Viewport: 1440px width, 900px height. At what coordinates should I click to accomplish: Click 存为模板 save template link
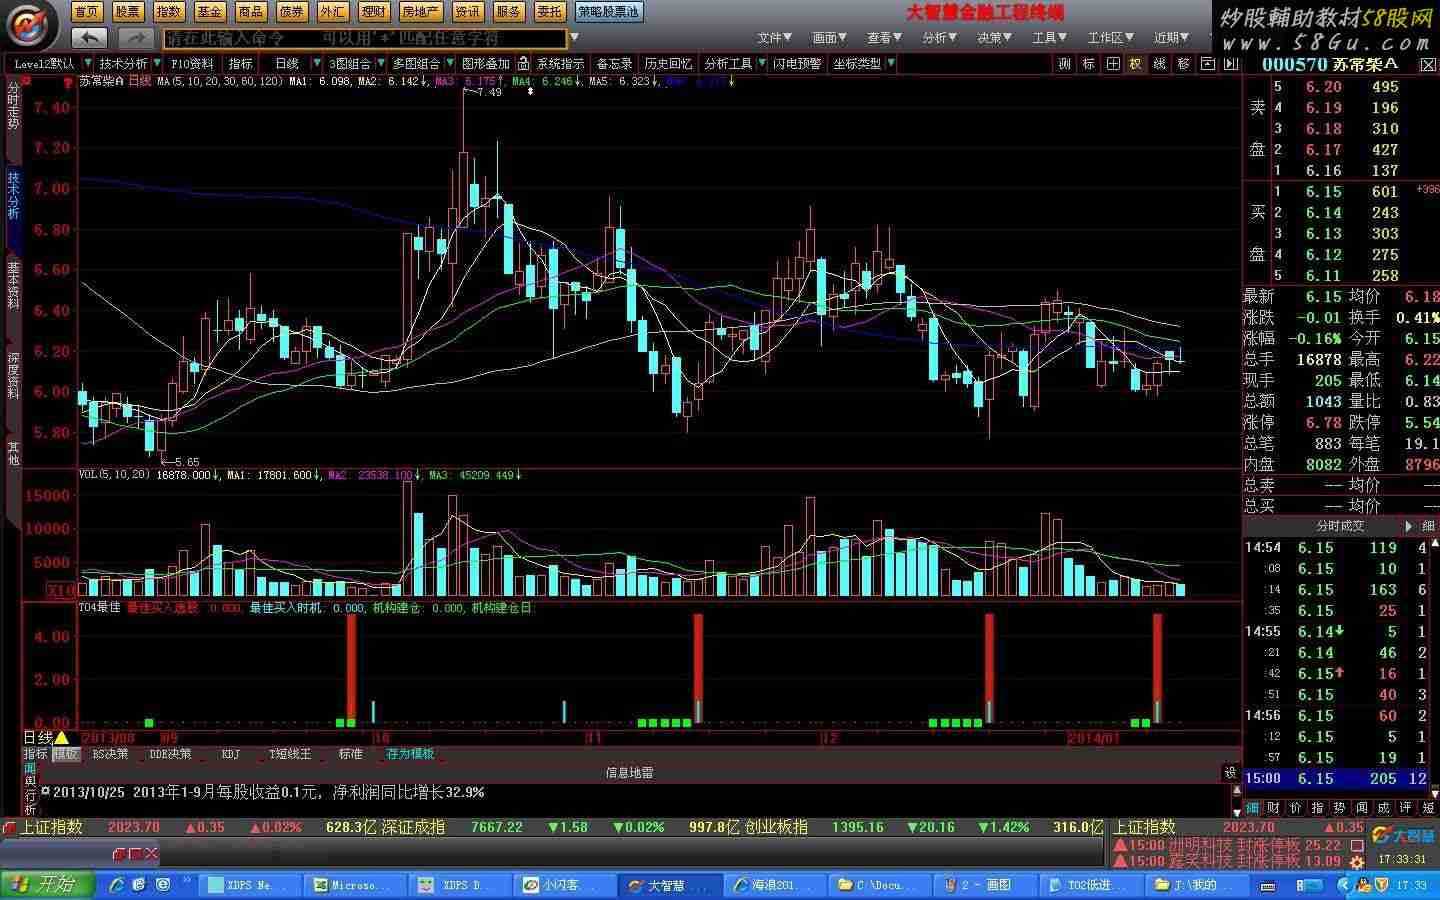coord(410,754)
